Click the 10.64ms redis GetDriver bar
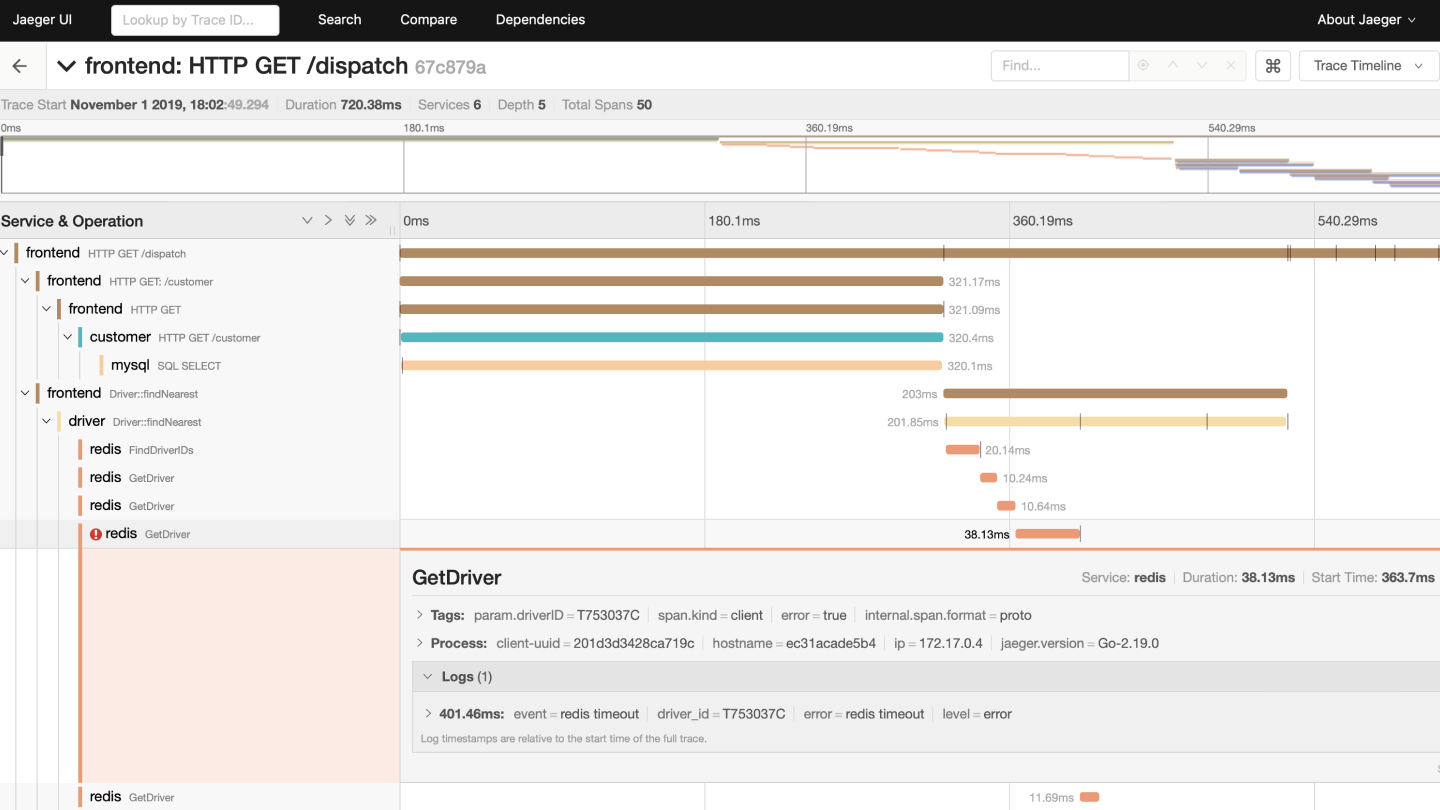The width and height of the screenshot is (1440, 810). pos(1006,506)
